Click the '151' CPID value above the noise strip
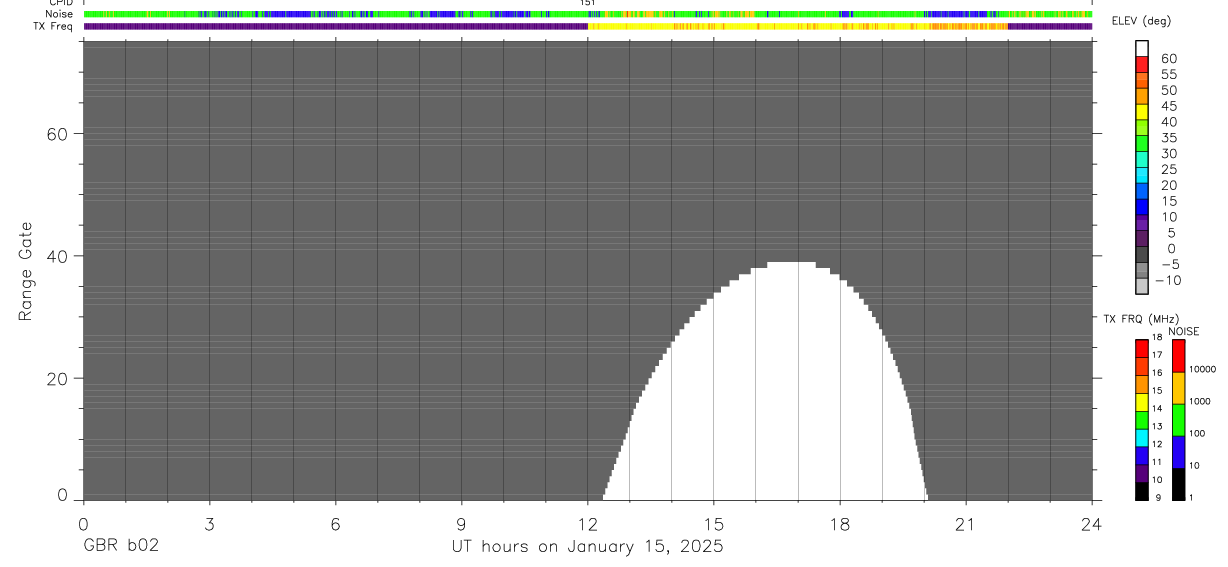Screen dimensions: 1228x567 point(588,3)
